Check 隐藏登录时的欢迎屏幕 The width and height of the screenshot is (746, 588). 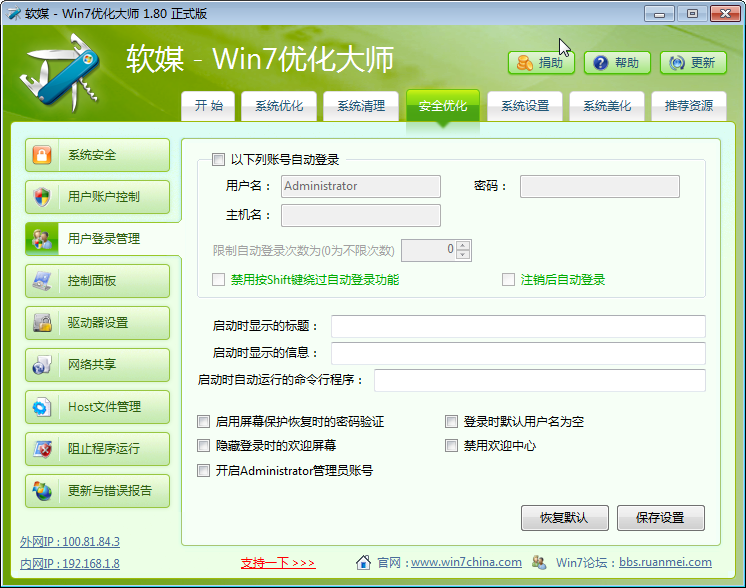(x=203, y=446)
